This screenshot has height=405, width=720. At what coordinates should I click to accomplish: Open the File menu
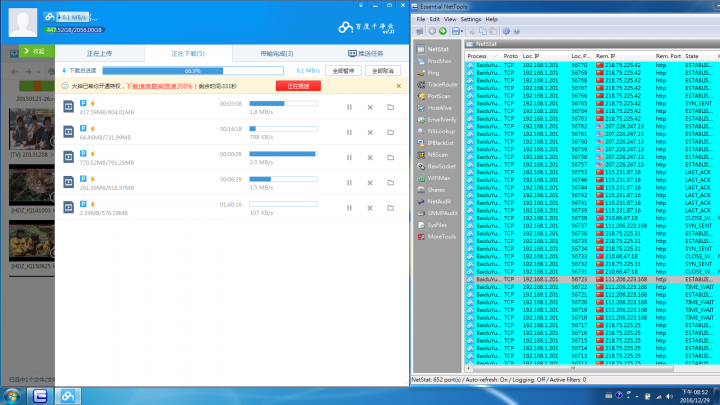click(421, 19)
